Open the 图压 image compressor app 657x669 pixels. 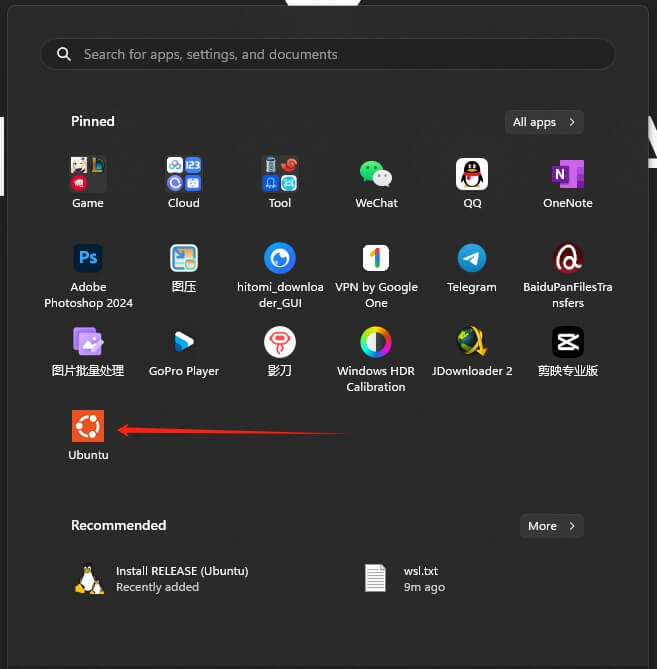[184, 268]
